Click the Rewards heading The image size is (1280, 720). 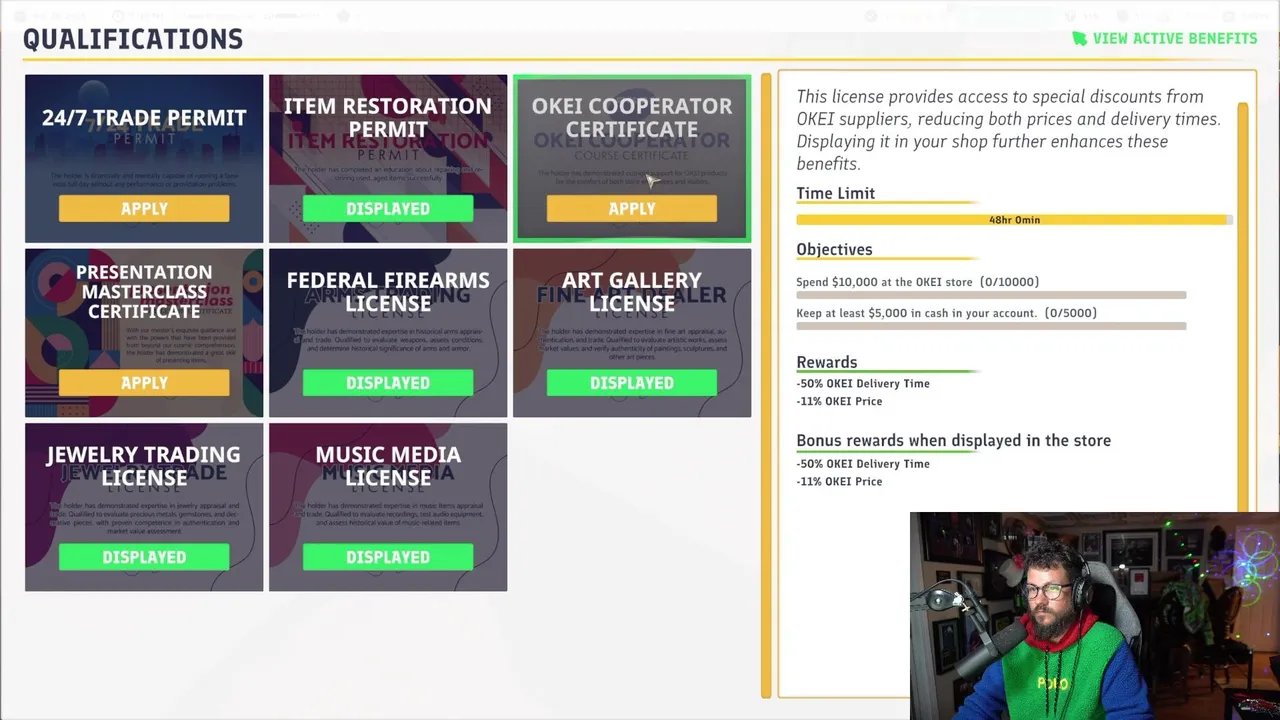tap(826, 362)
